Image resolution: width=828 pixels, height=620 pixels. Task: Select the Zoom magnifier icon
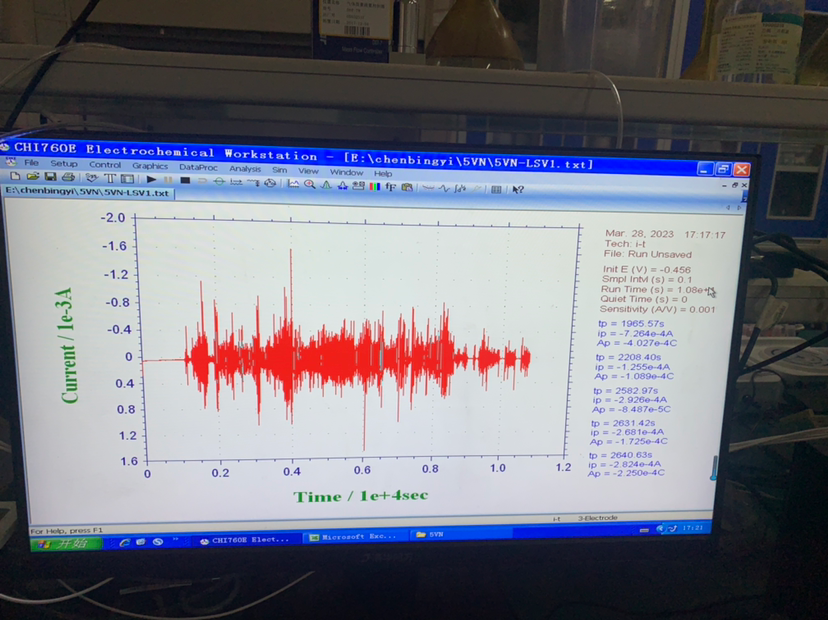click(x=309, y=184)
